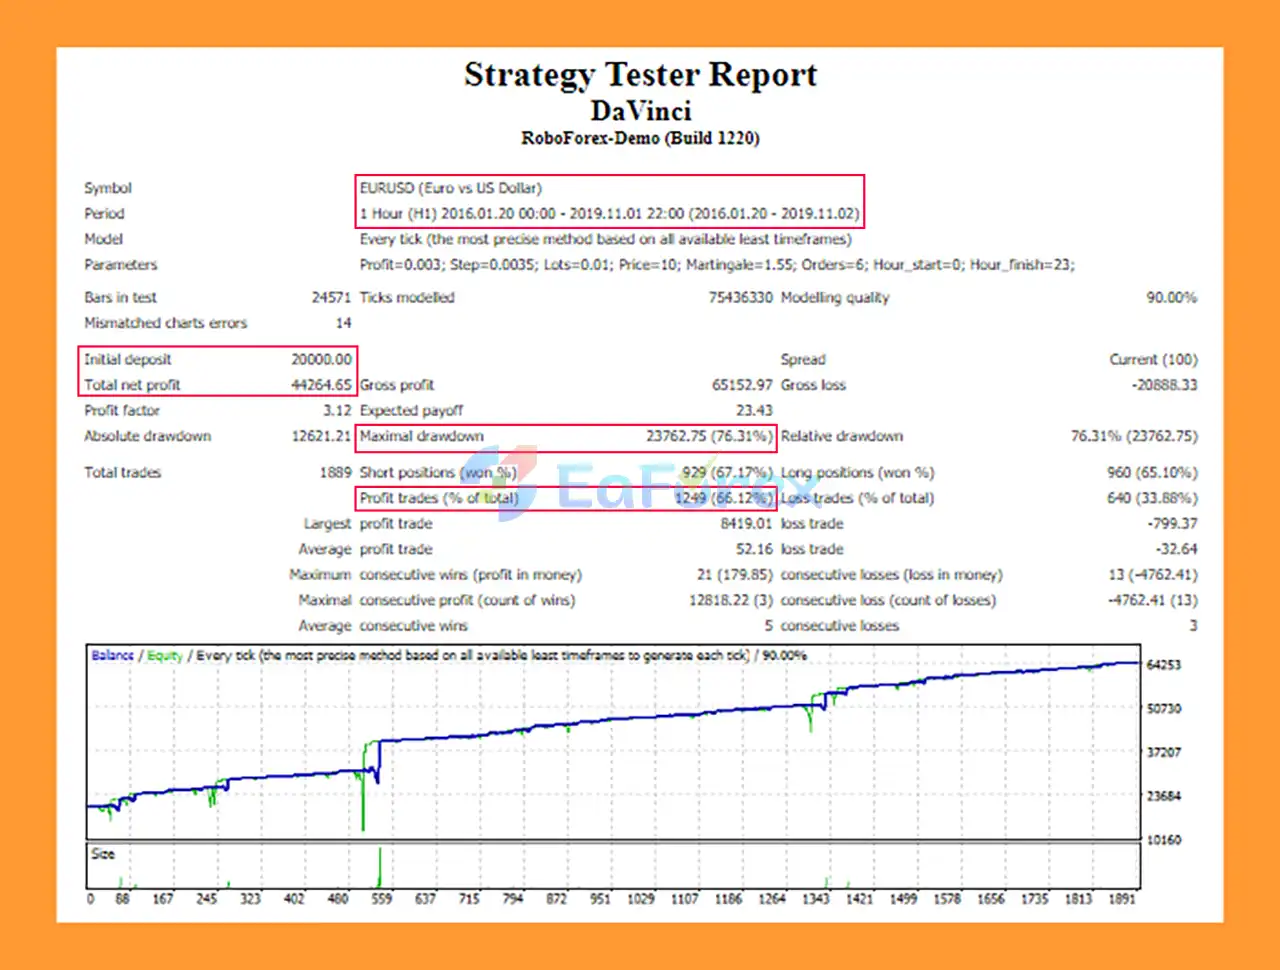Click the Gross profit value 65152.97
The image size is (1280, 970).
click(741, 385)
